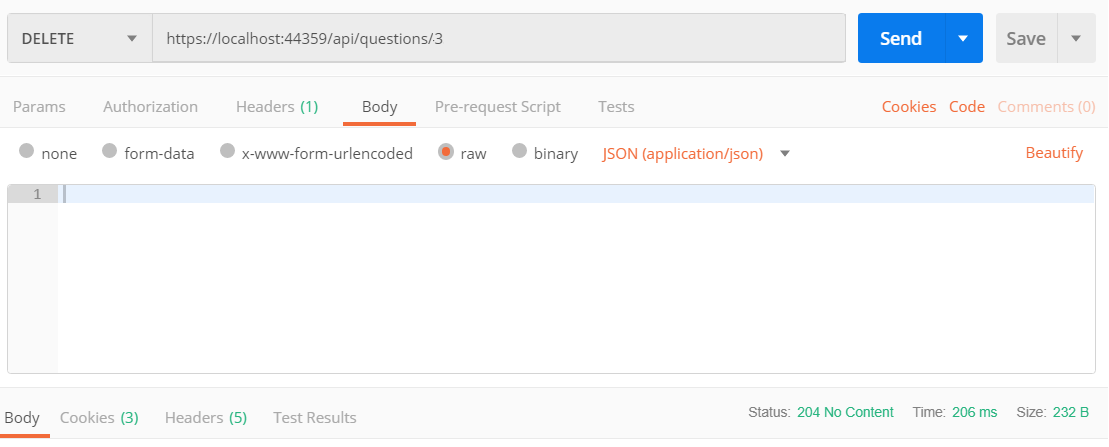The image size is (1109, 447).
Task: Click Beautify to format the body
Action: (x=1053, y=153)
